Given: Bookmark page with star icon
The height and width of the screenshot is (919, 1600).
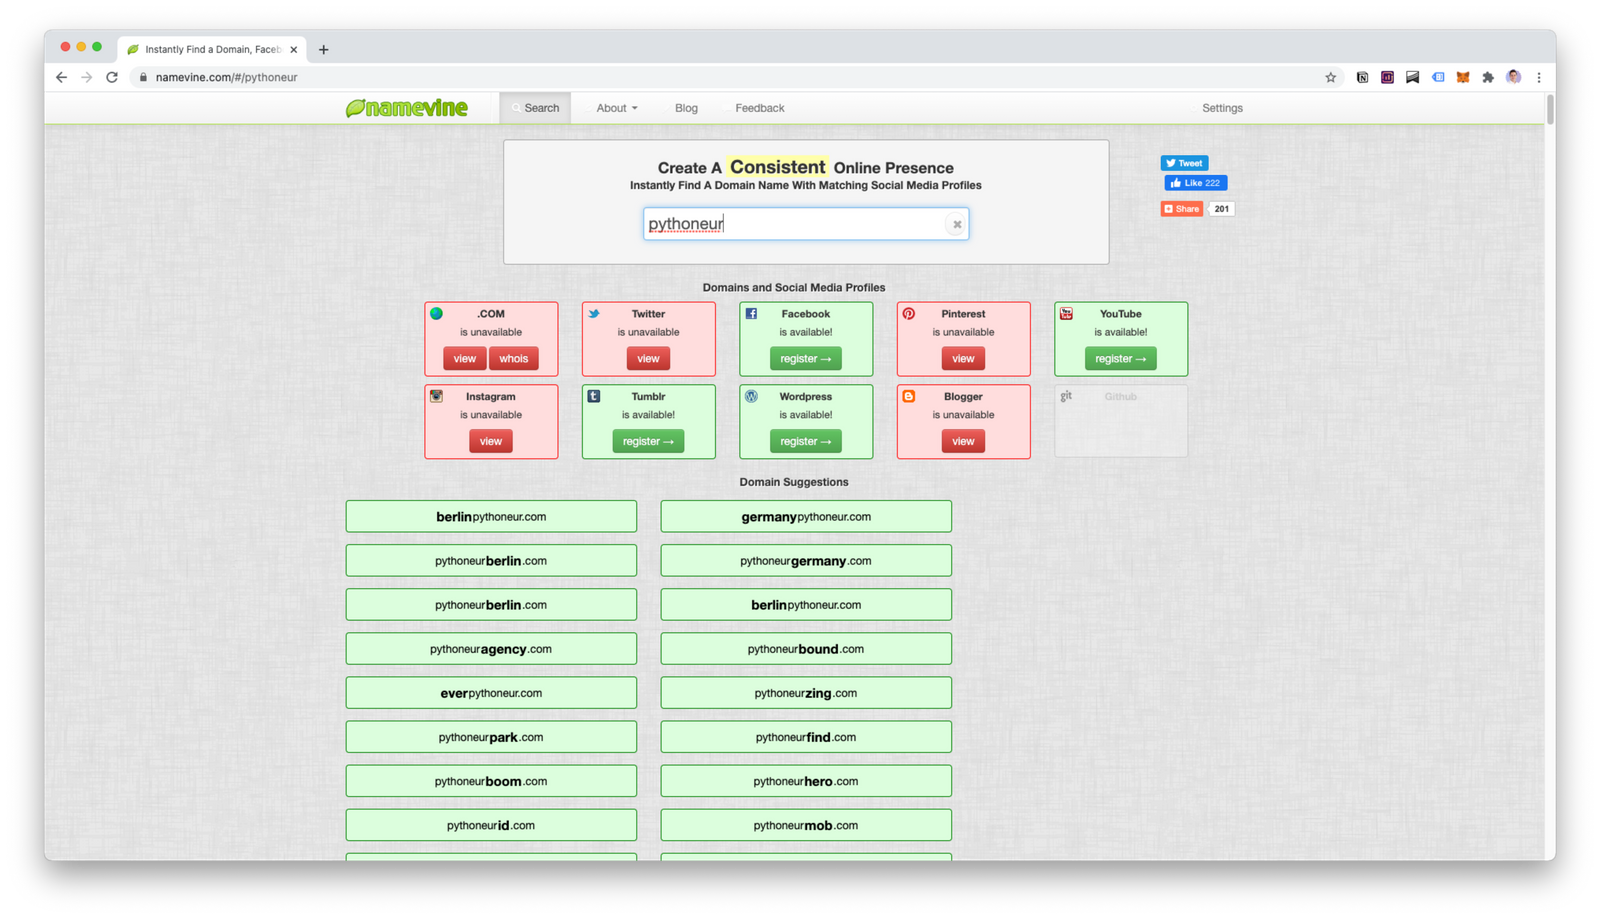Looking at the screenshot, I should point(1330,77).
